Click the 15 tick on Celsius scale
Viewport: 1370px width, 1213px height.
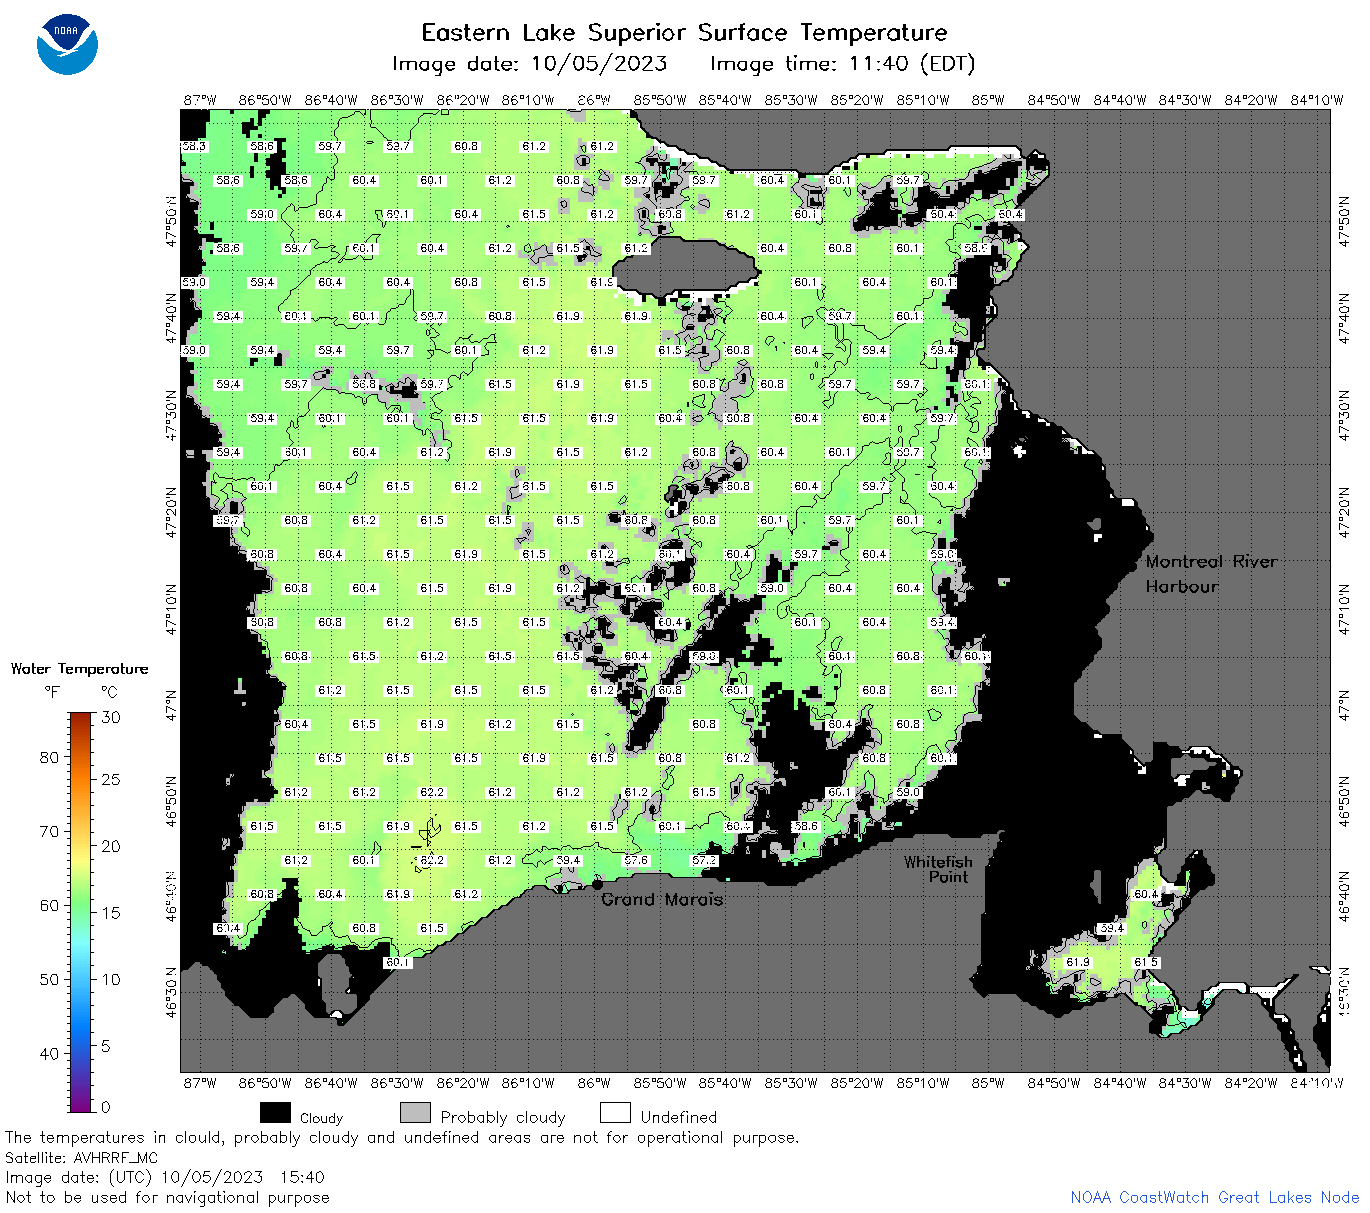coord(111,912)
